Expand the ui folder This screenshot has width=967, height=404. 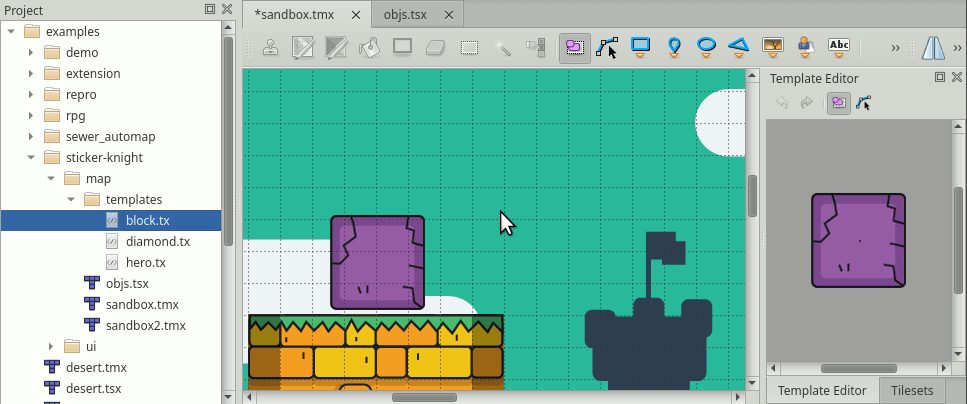(x=50, y=346)
